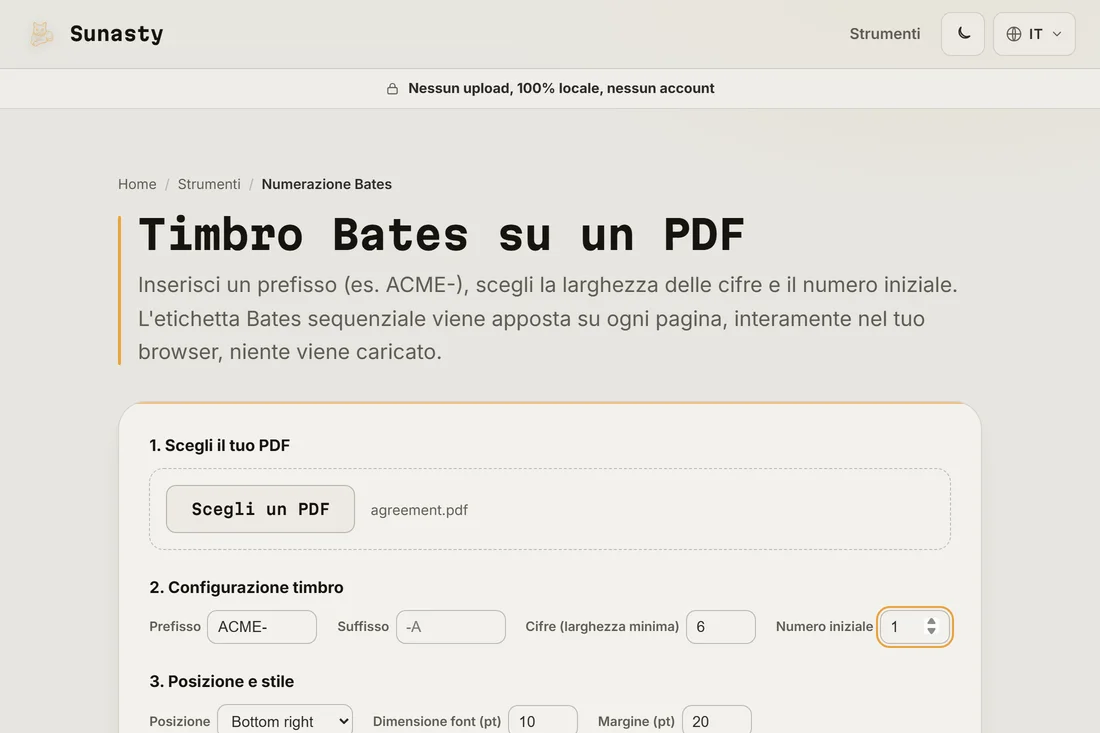1100x733 pixels.
Task: Open the IT language dropdown
Action: (x=1034, y=34)
